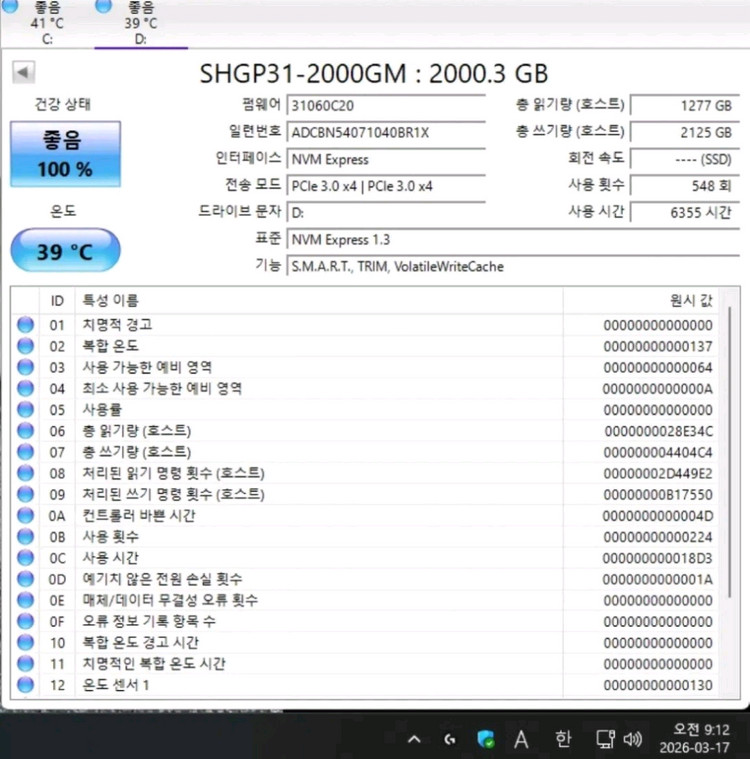Click the status circle for attribute 11
This screenshot has height=759, width=750.
[x=25, y=664]
